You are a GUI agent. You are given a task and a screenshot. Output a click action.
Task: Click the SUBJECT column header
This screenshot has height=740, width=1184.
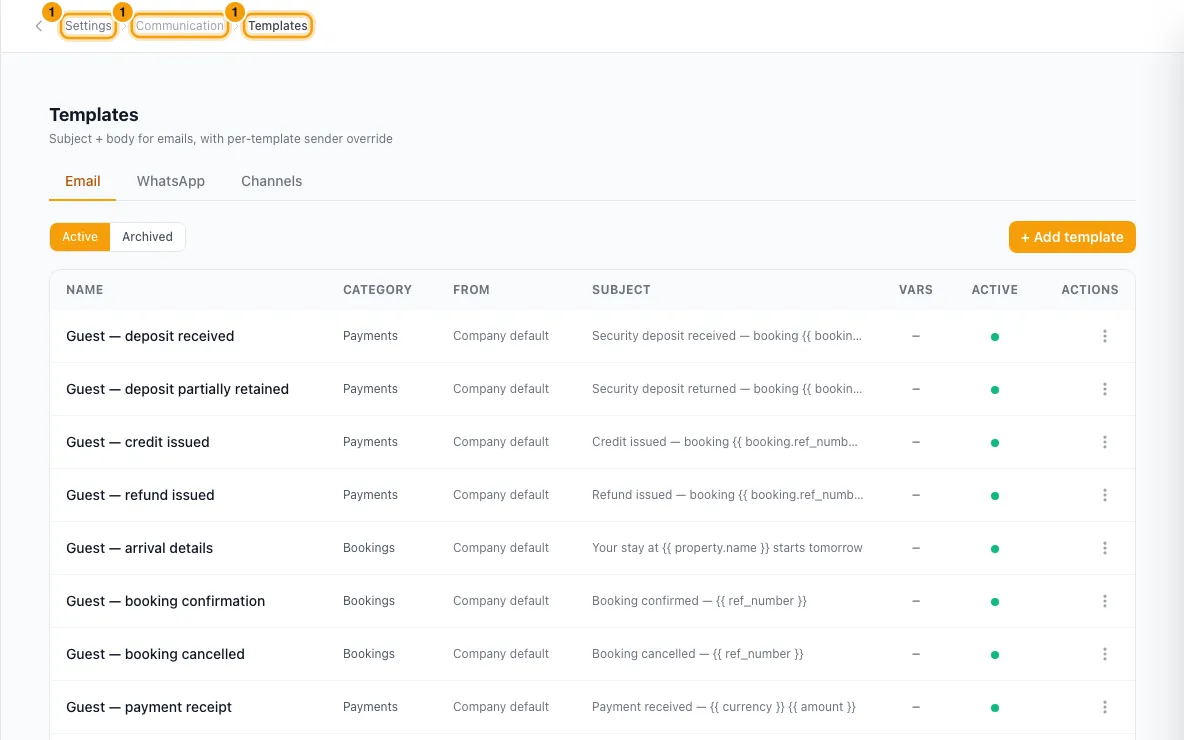click(x=621, y=289)
